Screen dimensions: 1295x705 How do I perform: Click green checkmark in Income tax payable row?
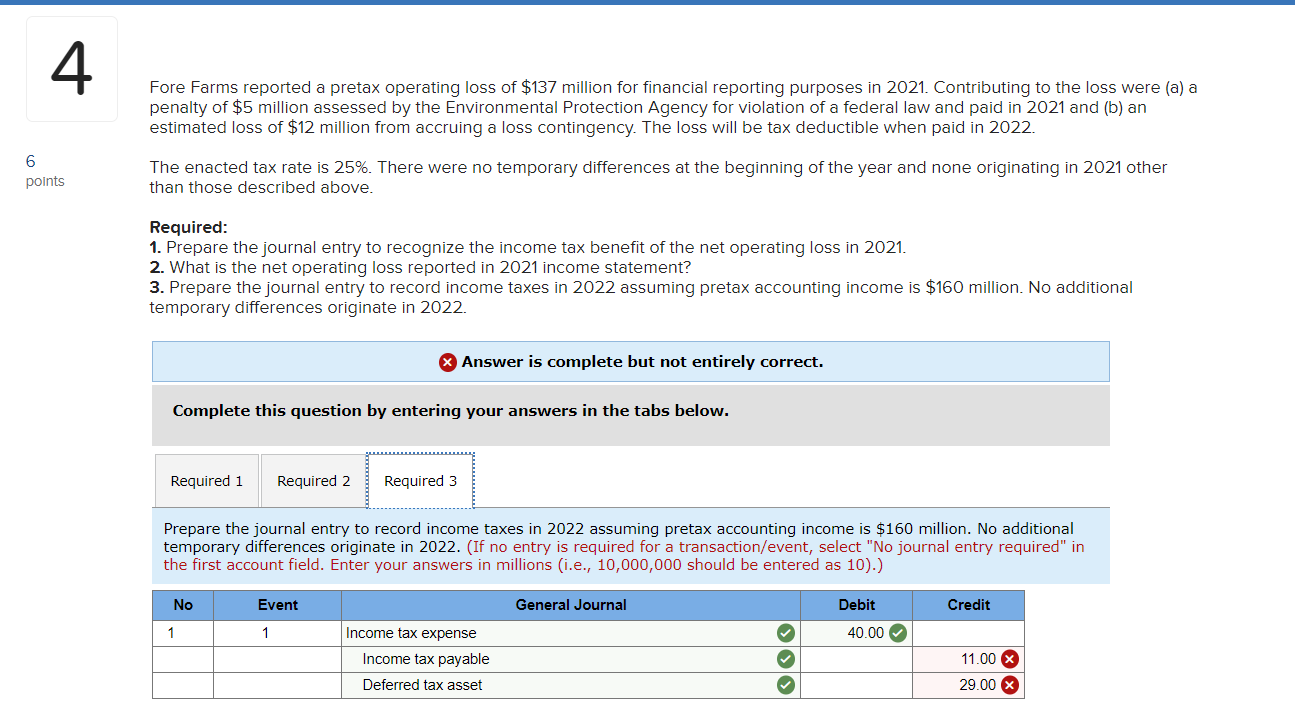786,659
